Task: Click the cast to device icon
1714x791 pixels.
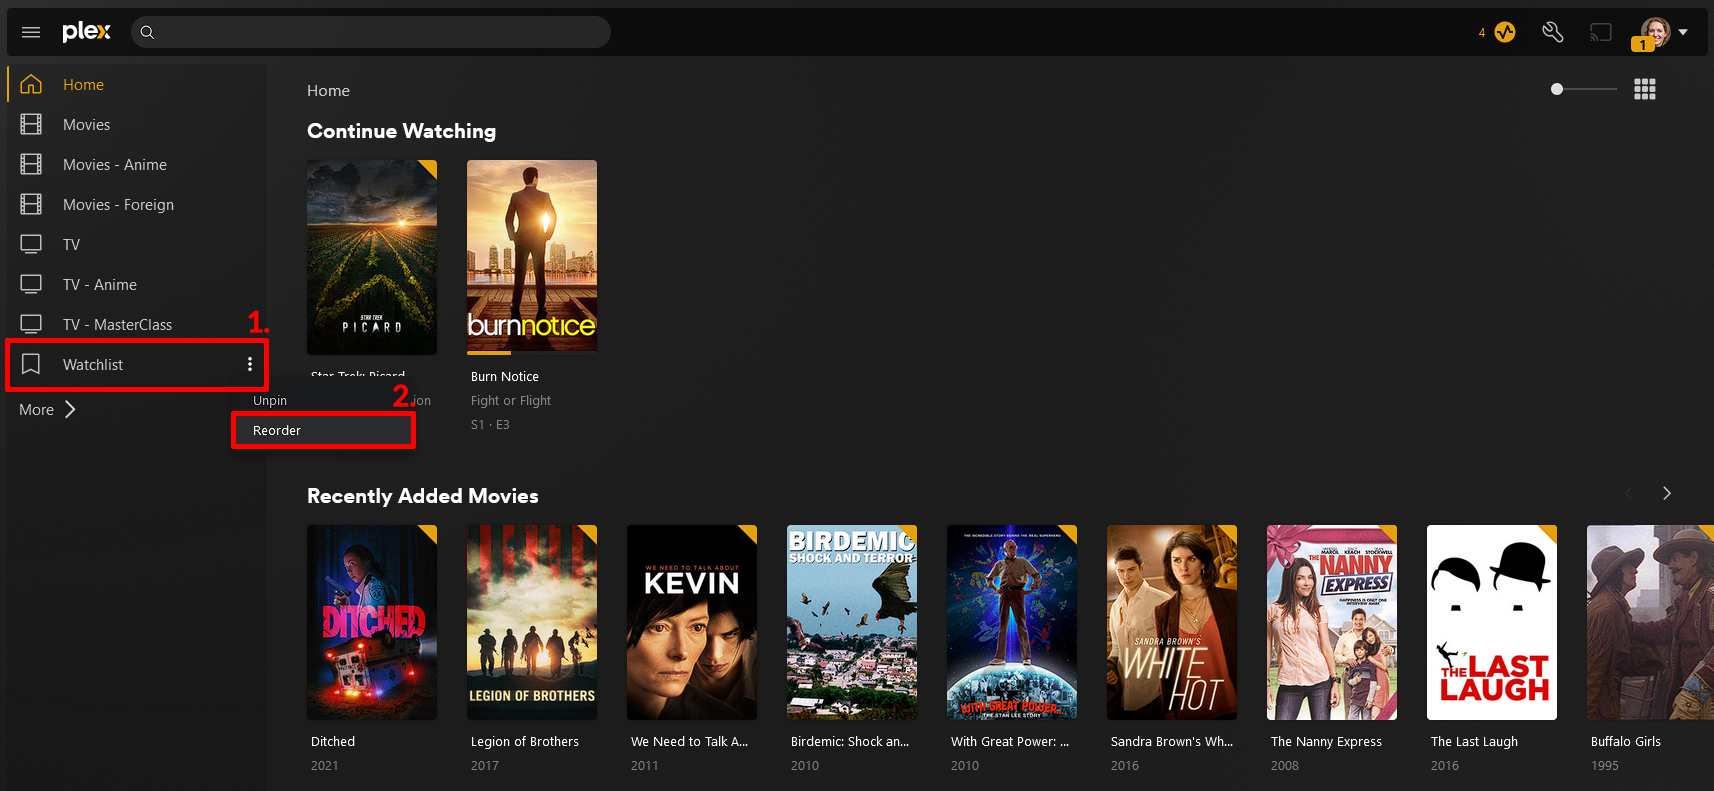Action: coord(1601,32)
